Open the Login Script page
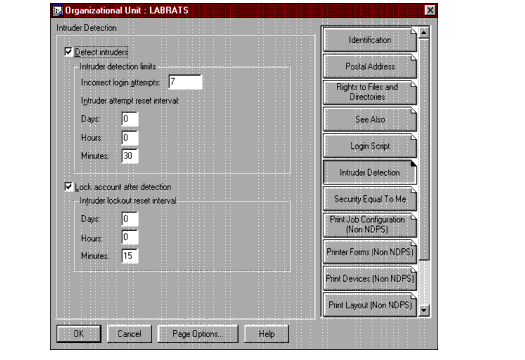This screenshot has height=360, width=525. pyautogui.click(x=370, y=146)
